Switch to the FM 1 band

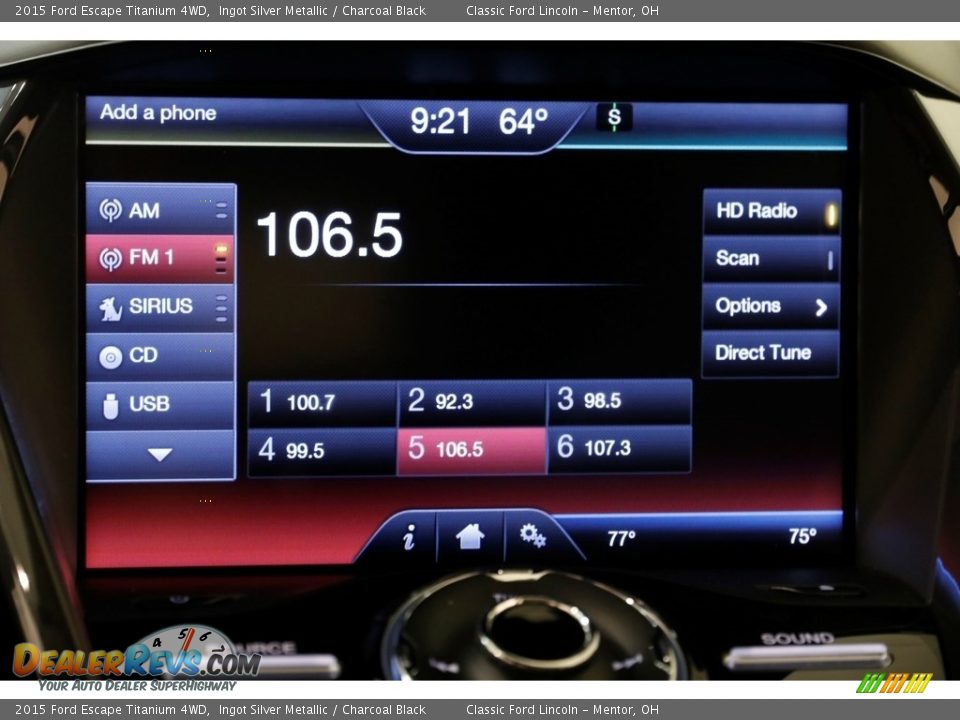(x=160, y=258)
